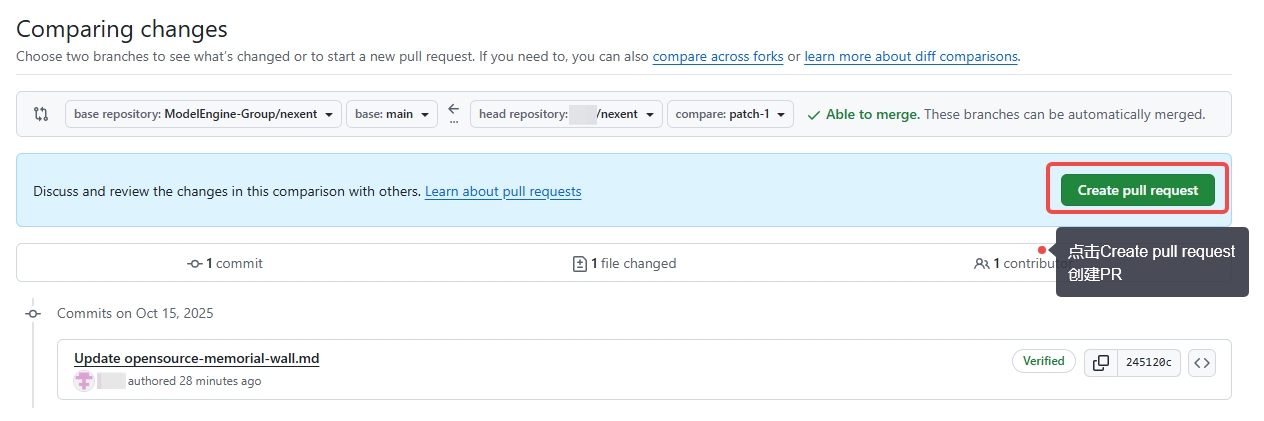Screen dimensions: 1264x421
Task: Click the green Able to merge checkmark
Action: tap(814, 115)
